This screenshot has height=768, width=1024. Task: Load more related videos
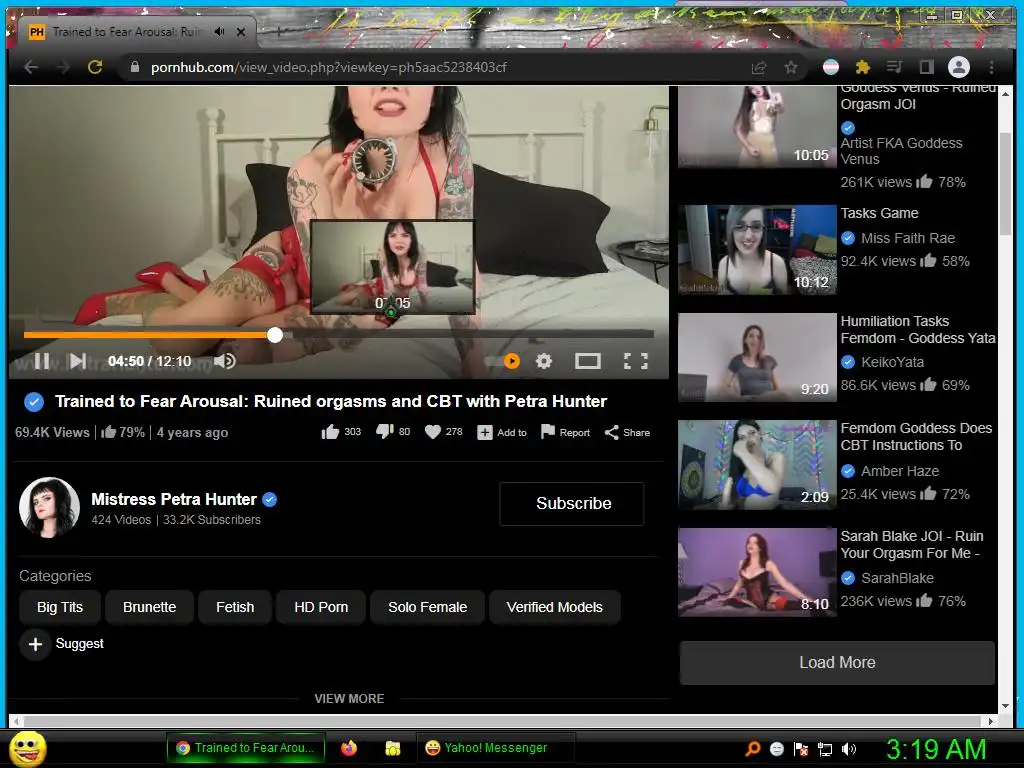coord(837,662)
